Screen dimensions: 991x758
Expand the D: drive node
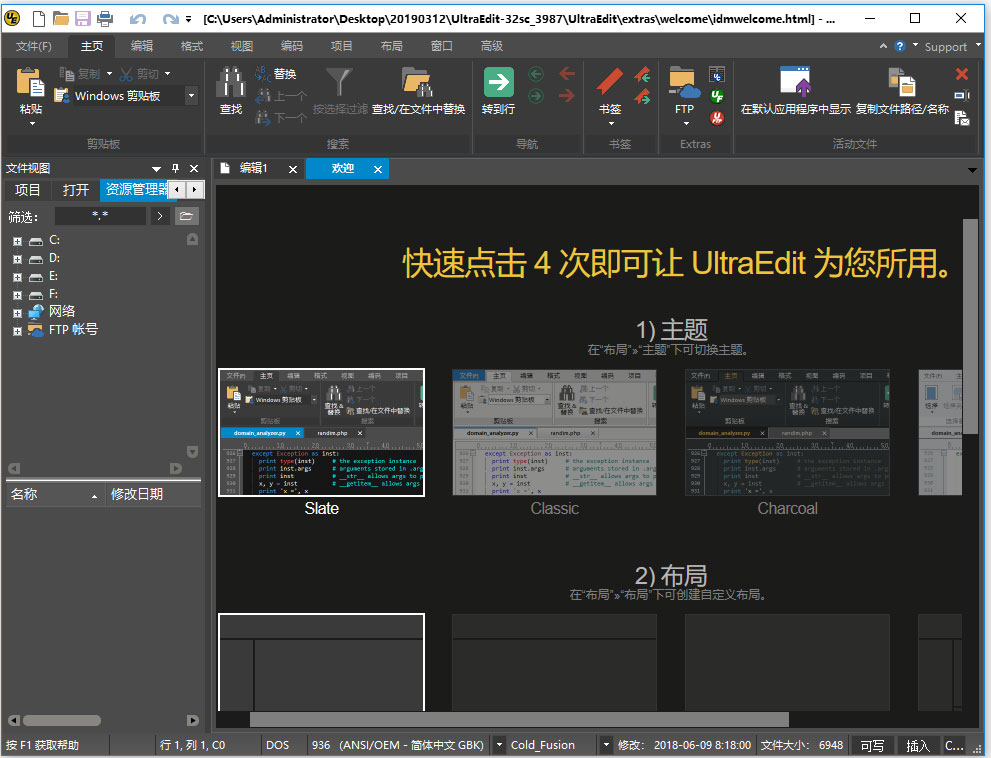pos(17,259)
